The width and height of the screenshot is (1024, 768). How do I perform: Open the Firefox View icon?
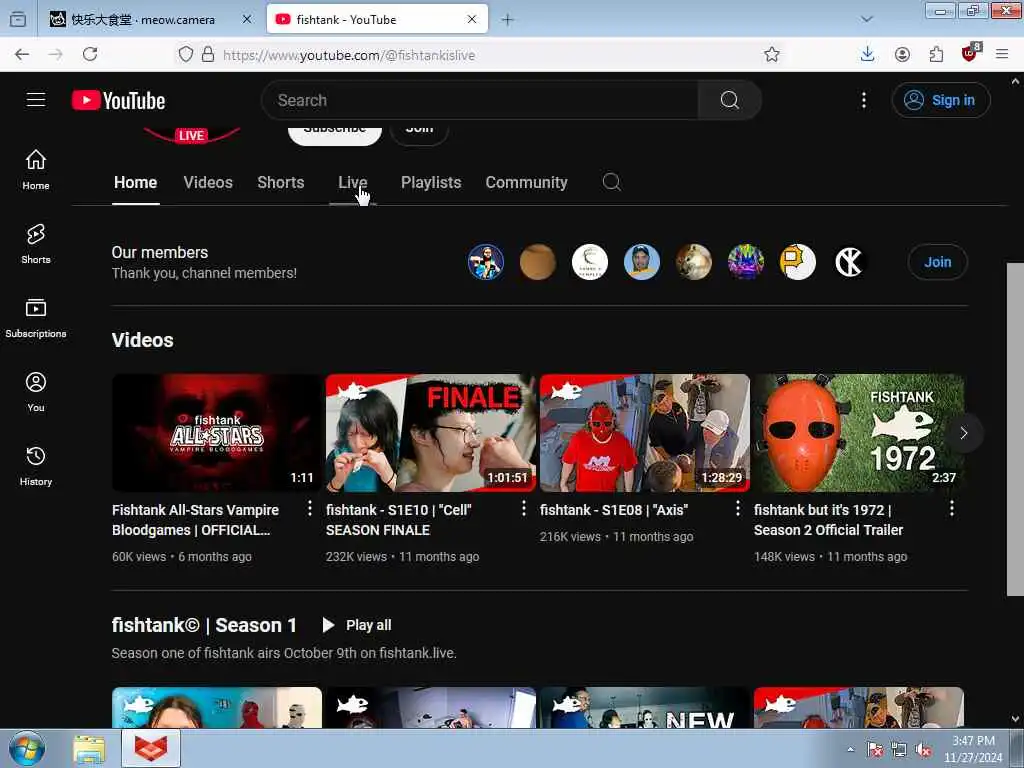[18, 20]
